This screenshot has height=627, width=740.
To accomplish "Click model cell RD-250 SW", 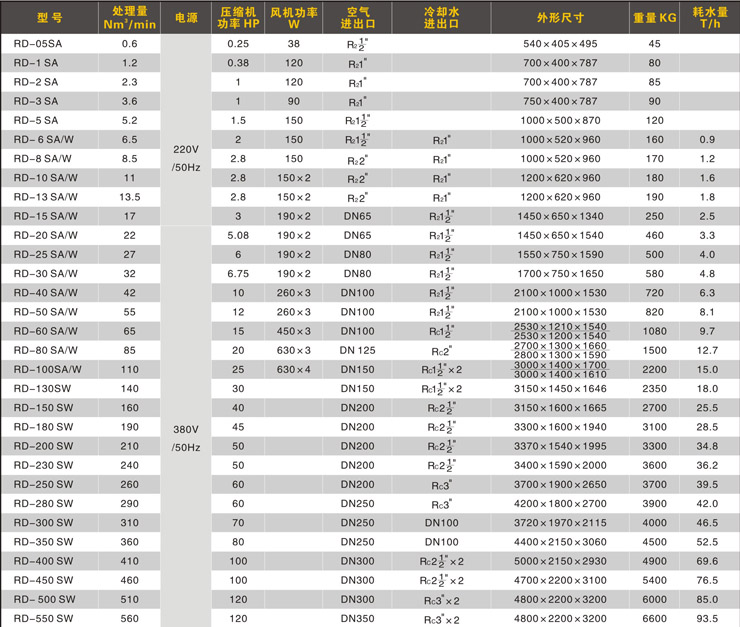I will pyautogui.click(x=43, y=485).
